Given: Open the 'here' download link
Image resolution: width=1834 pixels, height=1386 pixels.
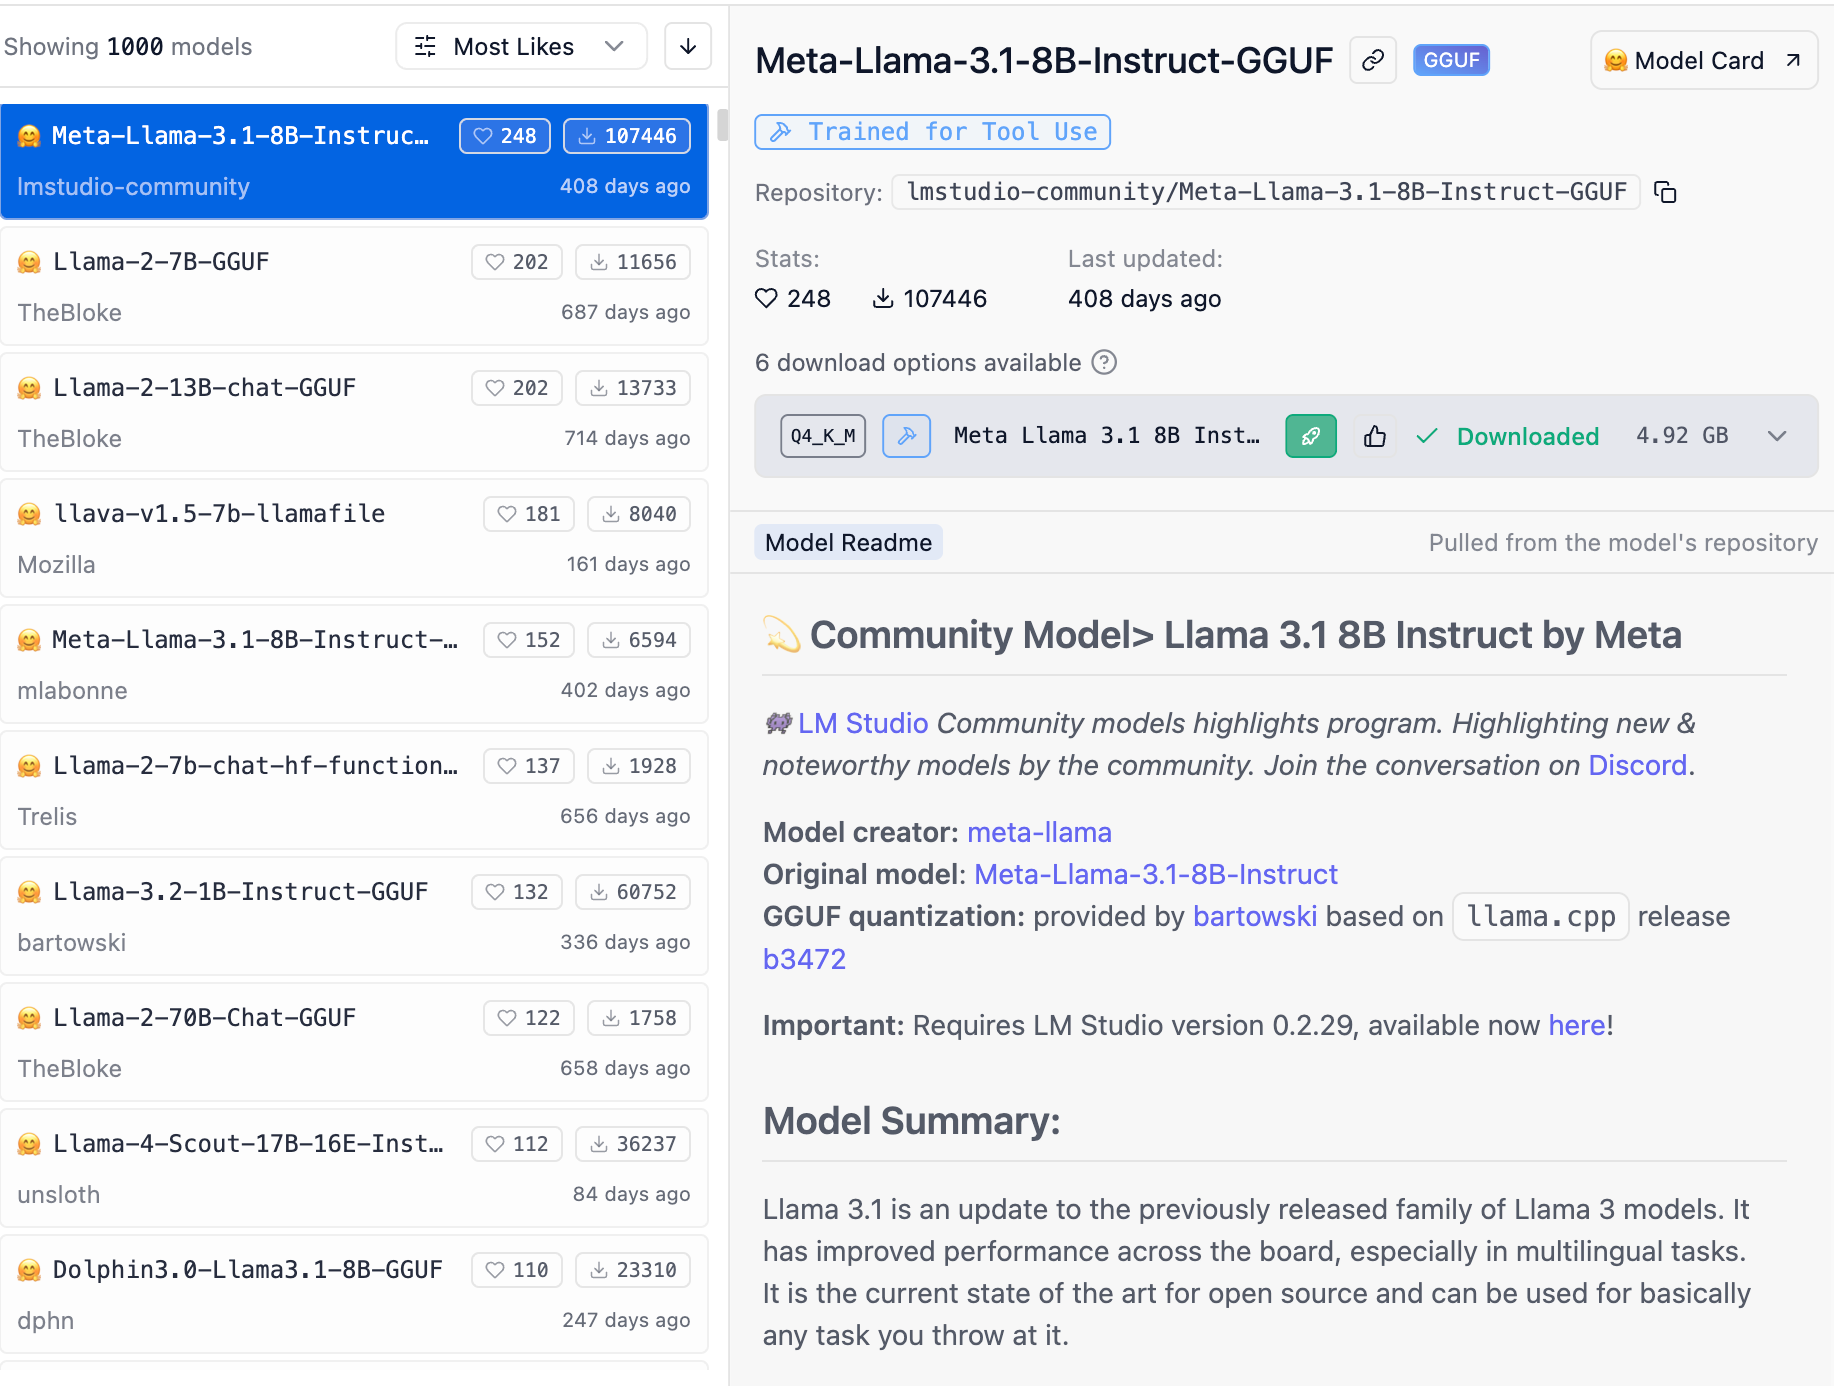Looking at the screenshot, I should tap(1577, 1025).
